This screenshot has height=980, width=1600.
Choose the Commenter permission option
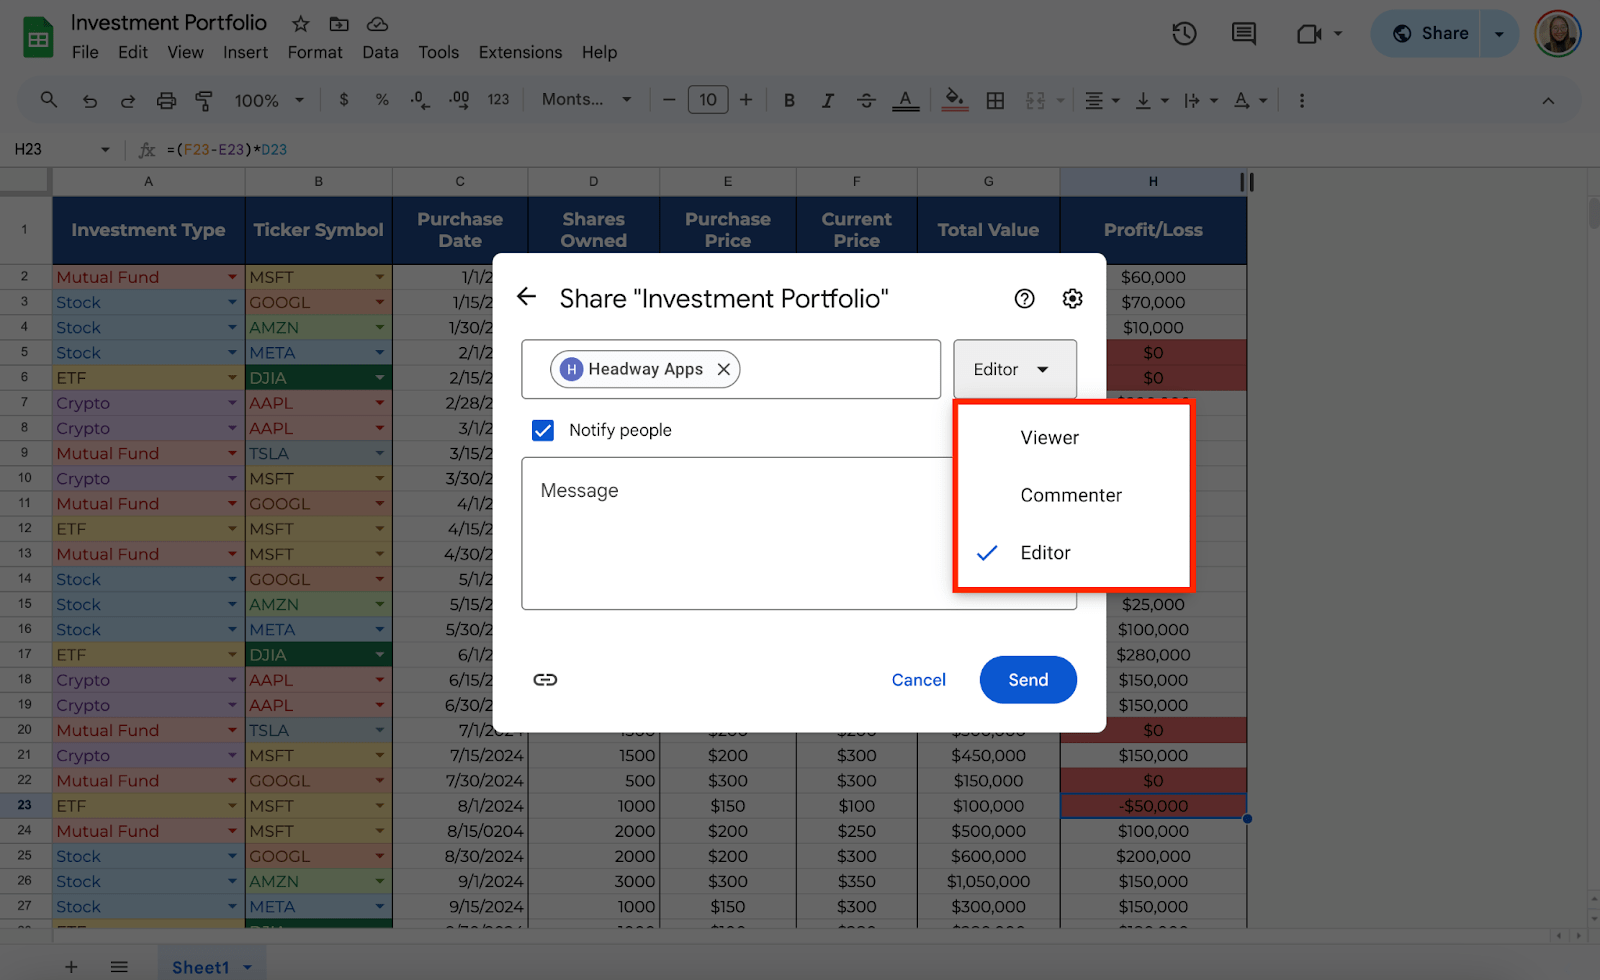(1070, 496)
